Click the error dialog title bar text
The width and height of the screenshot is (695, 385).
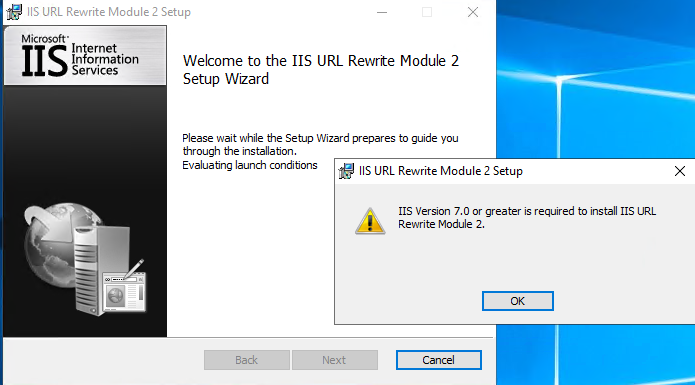point(441,171)
